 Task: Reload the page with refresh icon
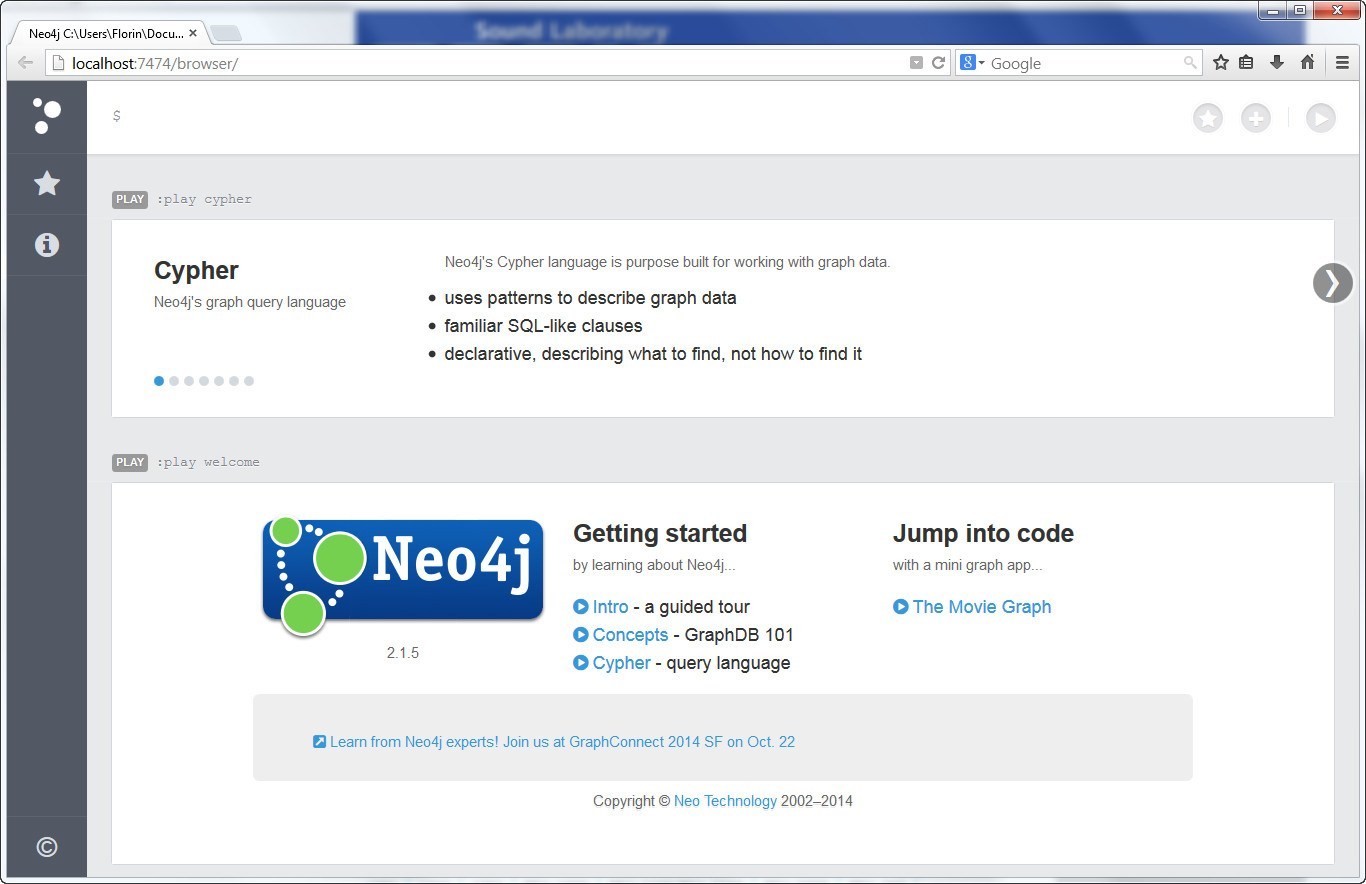coord(938,63)
